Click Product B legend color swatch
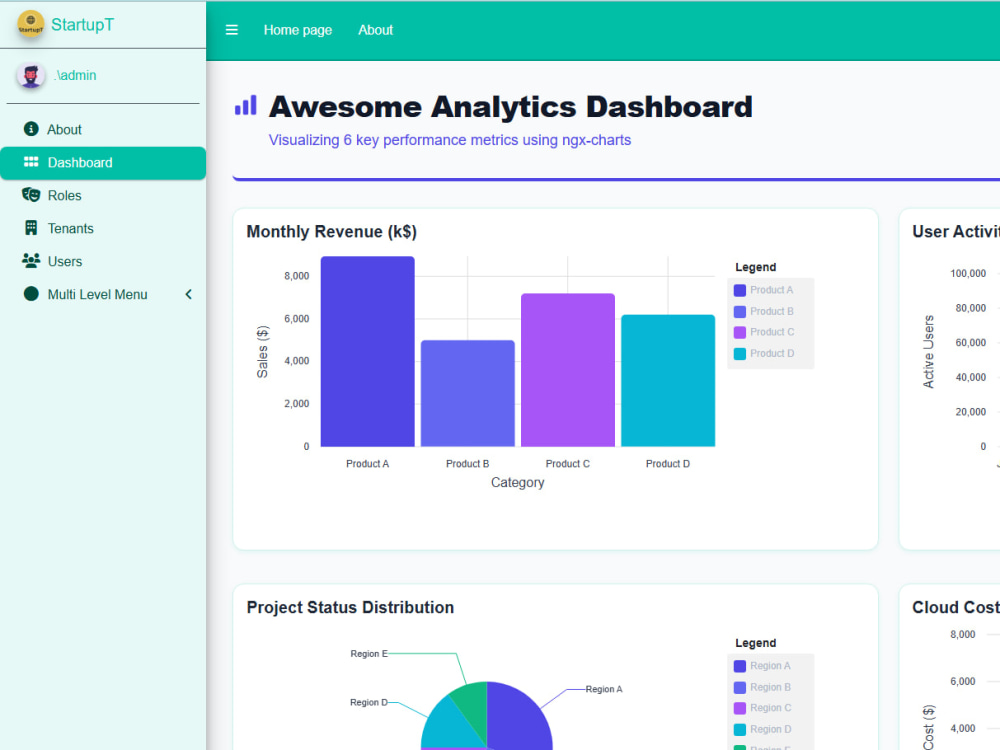 (x=740, y=311)
